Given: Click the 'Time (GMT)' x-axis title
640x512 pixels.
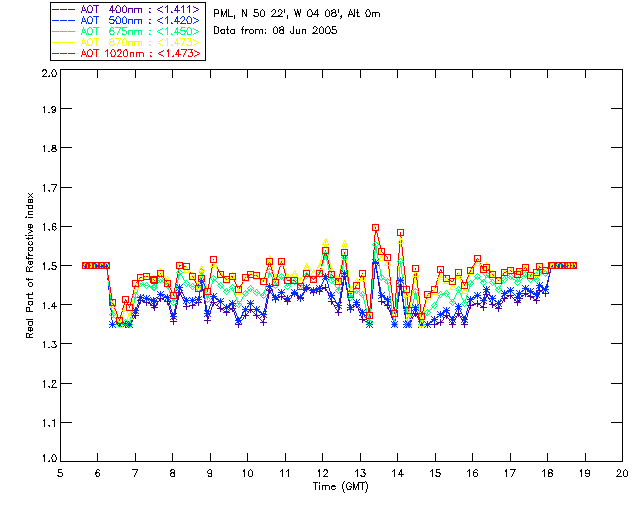Looking at the screenshot, I should [340, 487].
